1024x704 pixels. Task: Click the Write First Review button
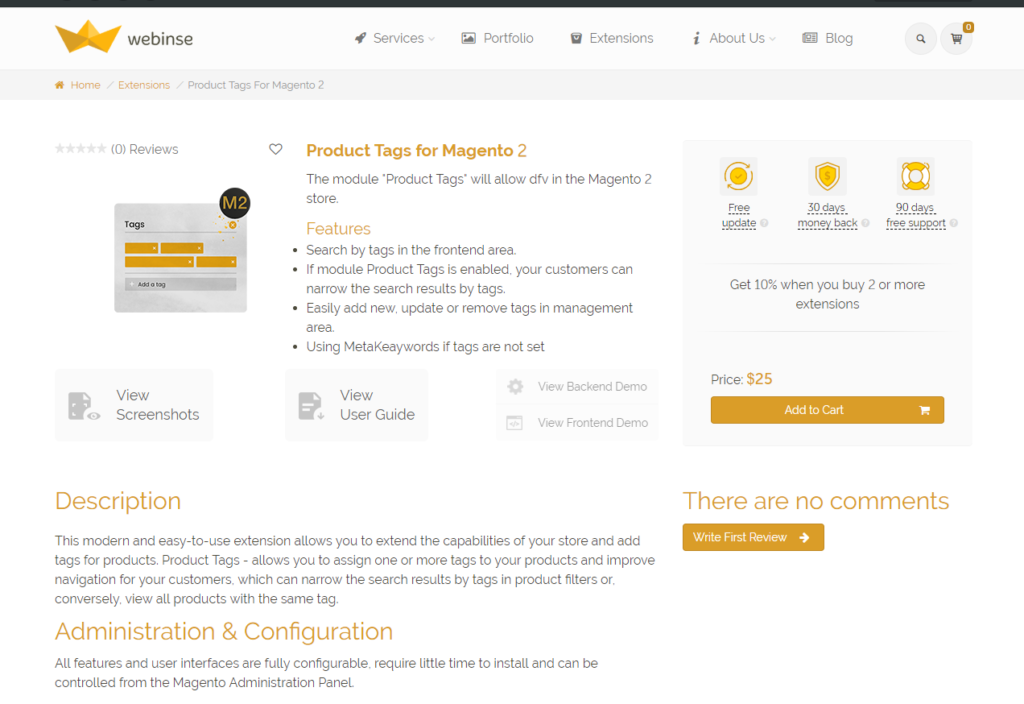click(x=753, y=537)
